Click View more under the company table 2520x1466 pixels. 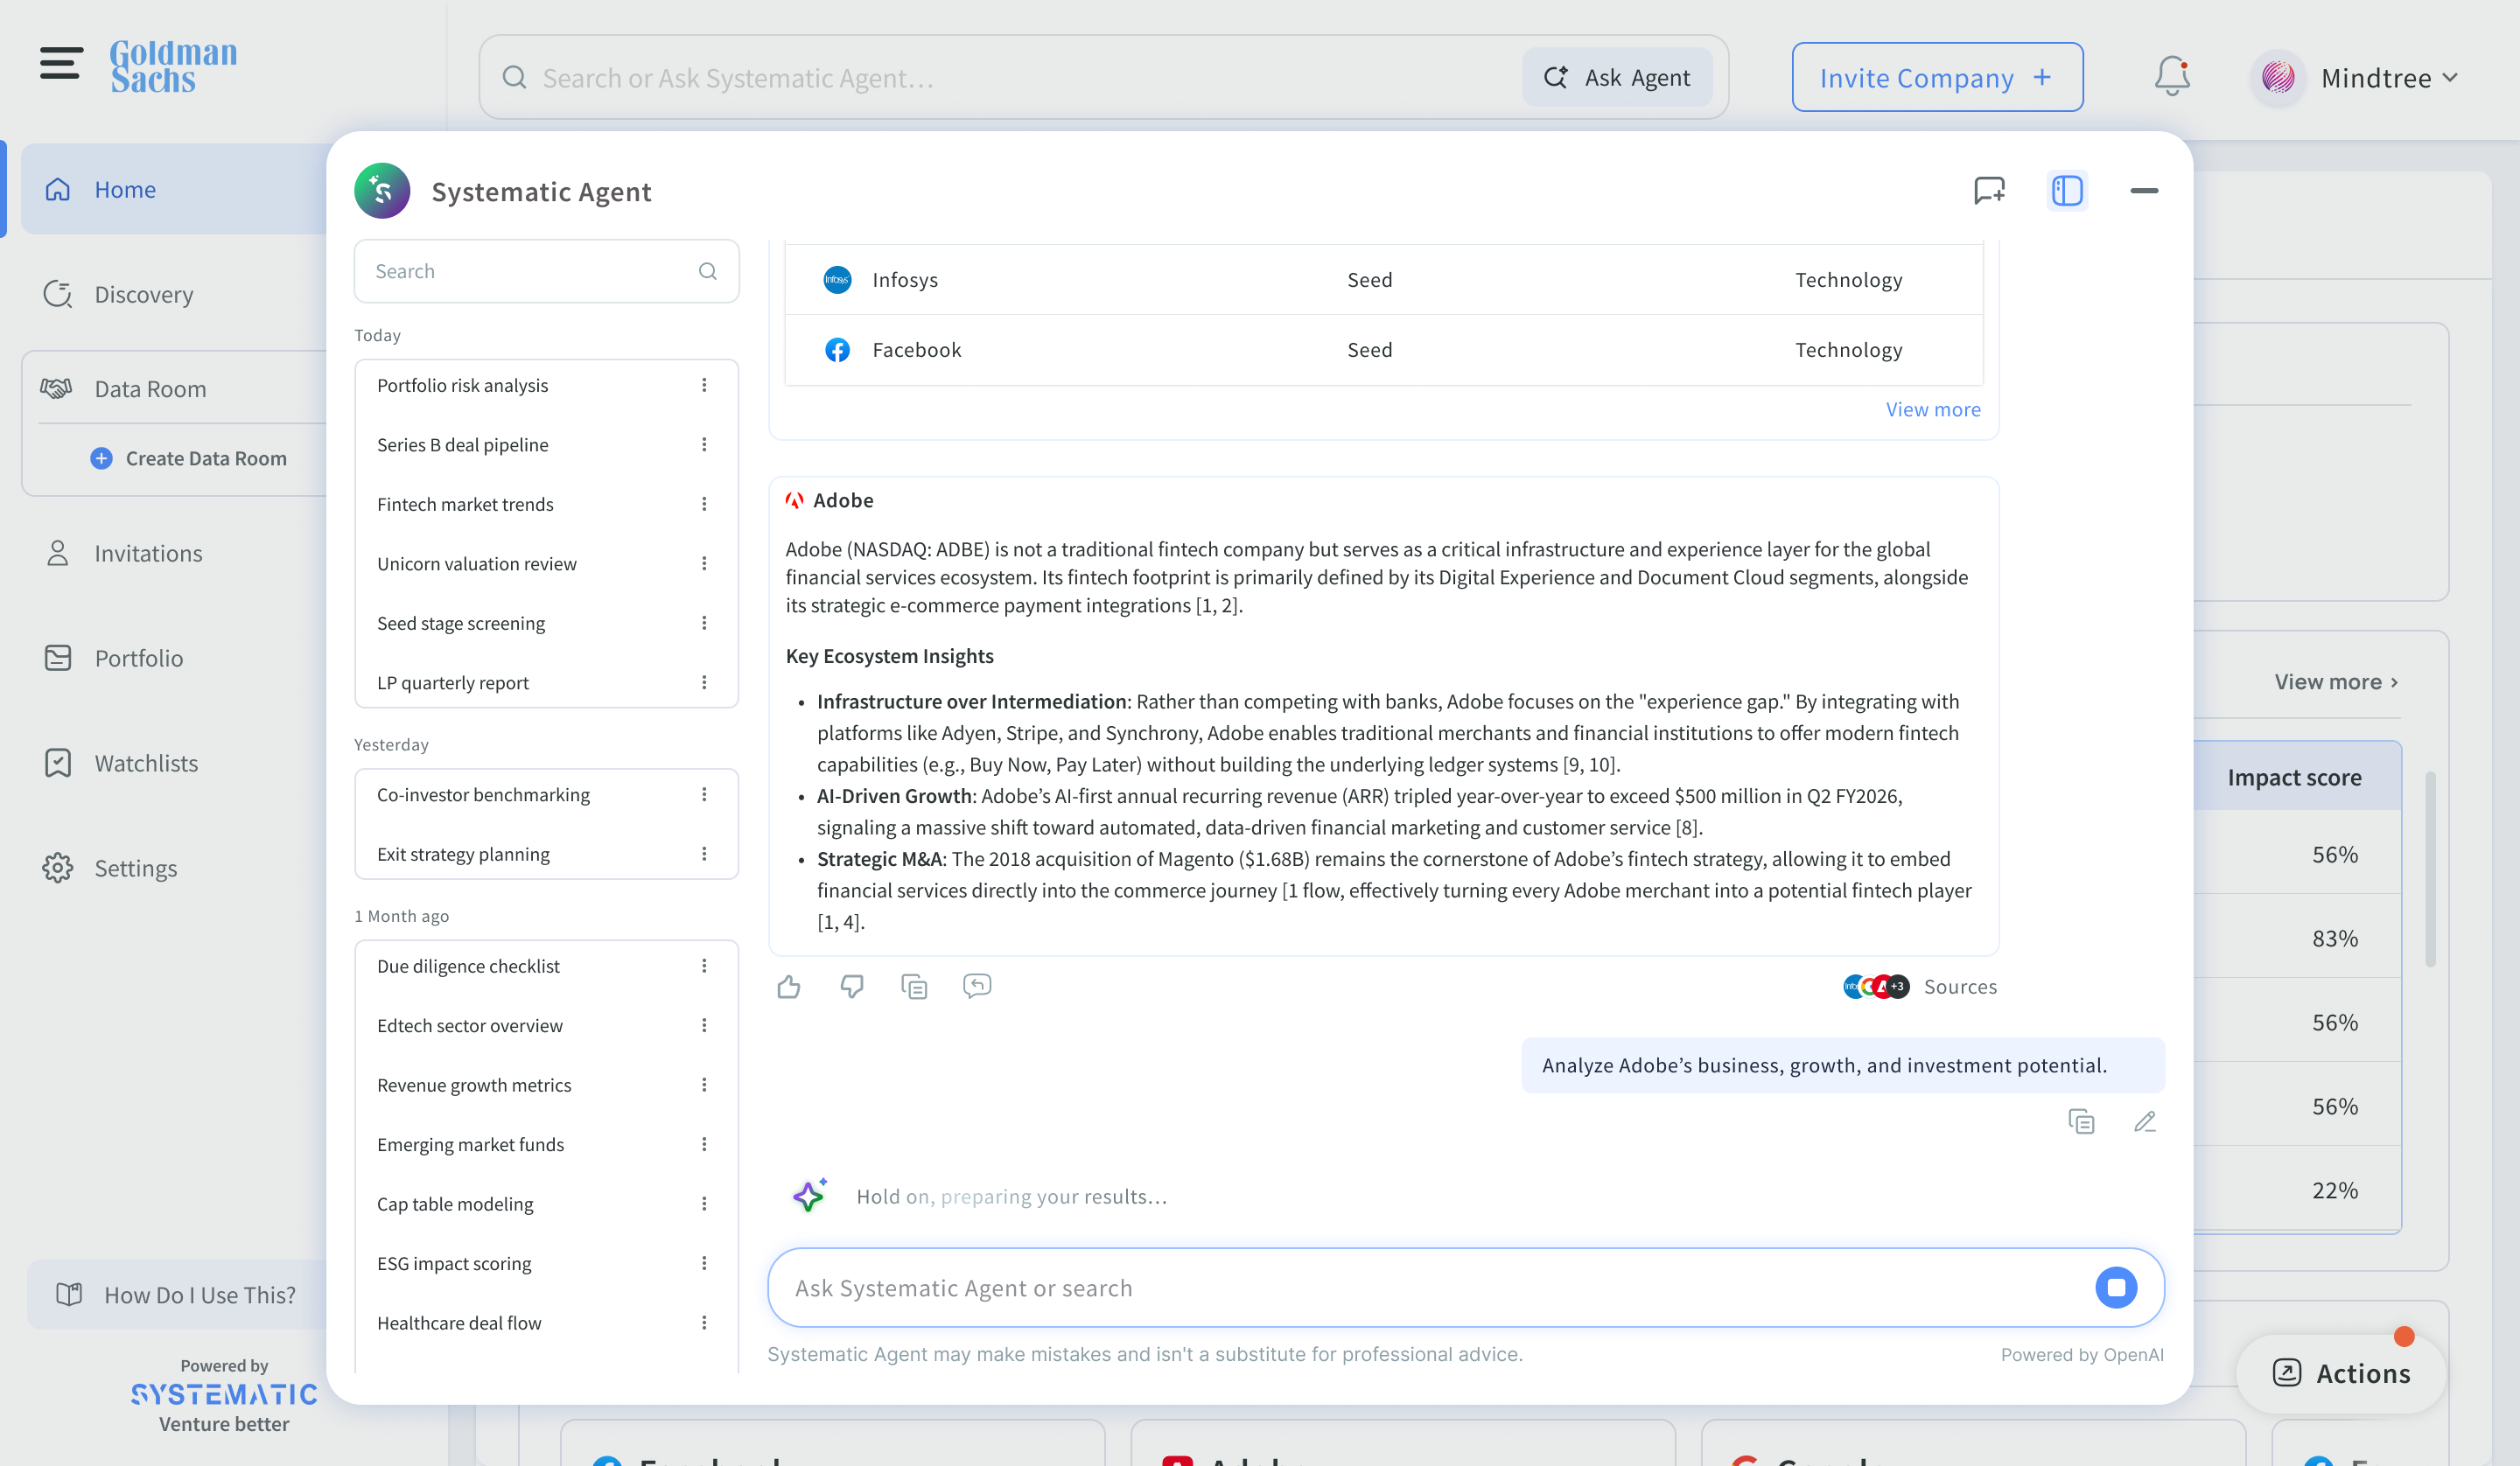tap(1932, 409)
